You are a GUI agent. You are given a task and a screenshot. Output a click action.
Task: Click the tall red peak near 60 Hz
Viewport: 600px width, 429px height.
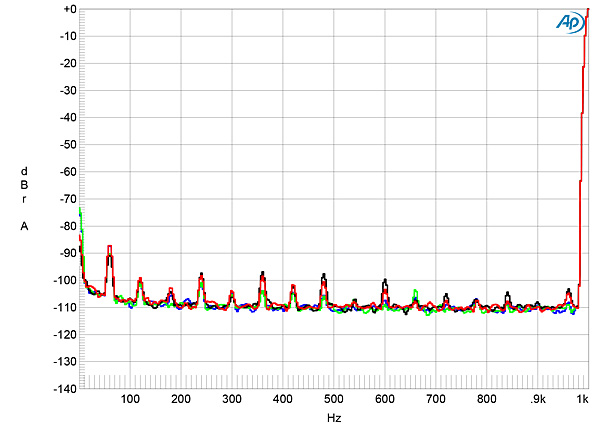tap(110, 248)
